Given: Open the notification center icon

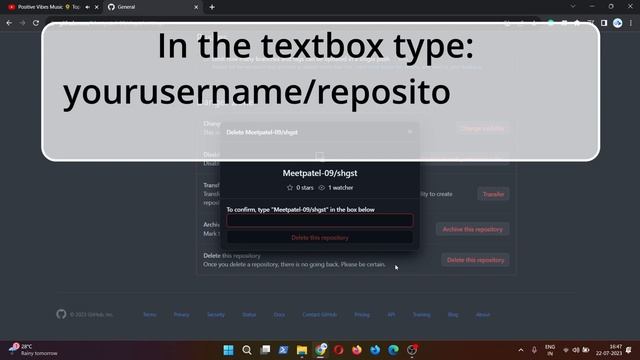Looking at the screenshot, I should tap(629, 350).
